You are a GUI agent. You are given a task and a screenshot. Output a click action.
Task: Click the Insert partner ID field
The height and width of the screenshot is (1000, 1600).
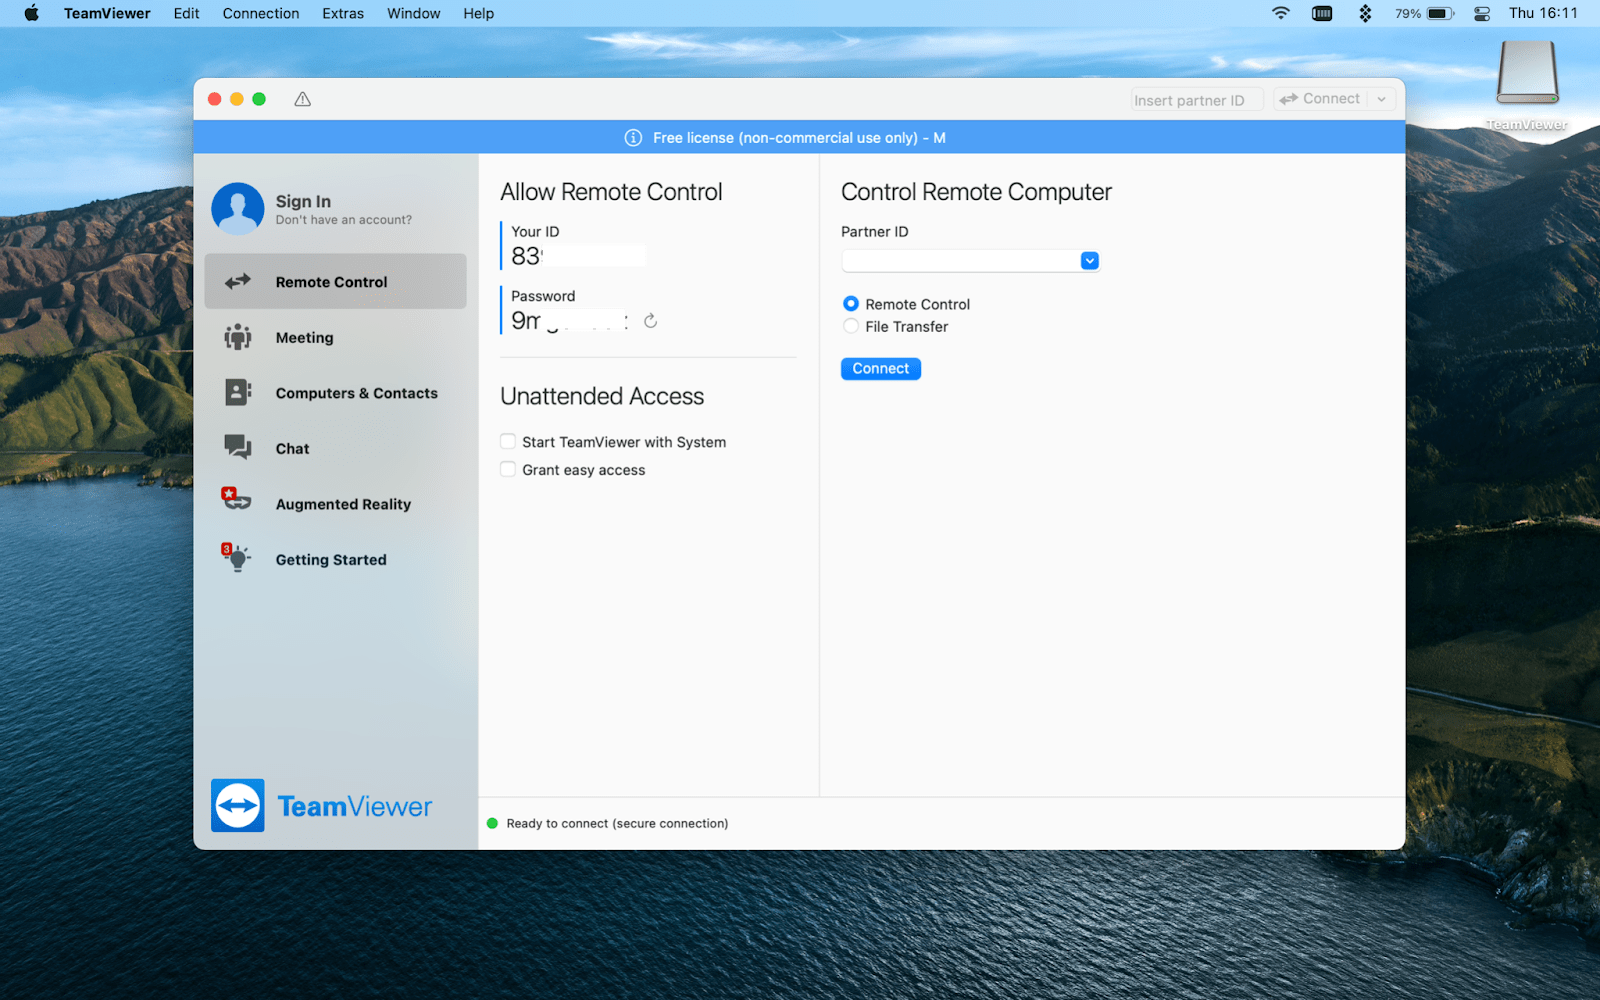[x=1196, y=99]
